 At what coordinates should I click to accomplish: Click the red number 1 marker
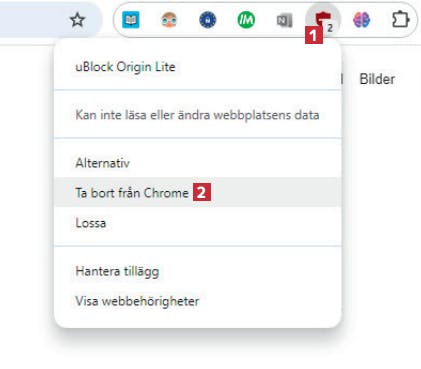coord(314,35)
